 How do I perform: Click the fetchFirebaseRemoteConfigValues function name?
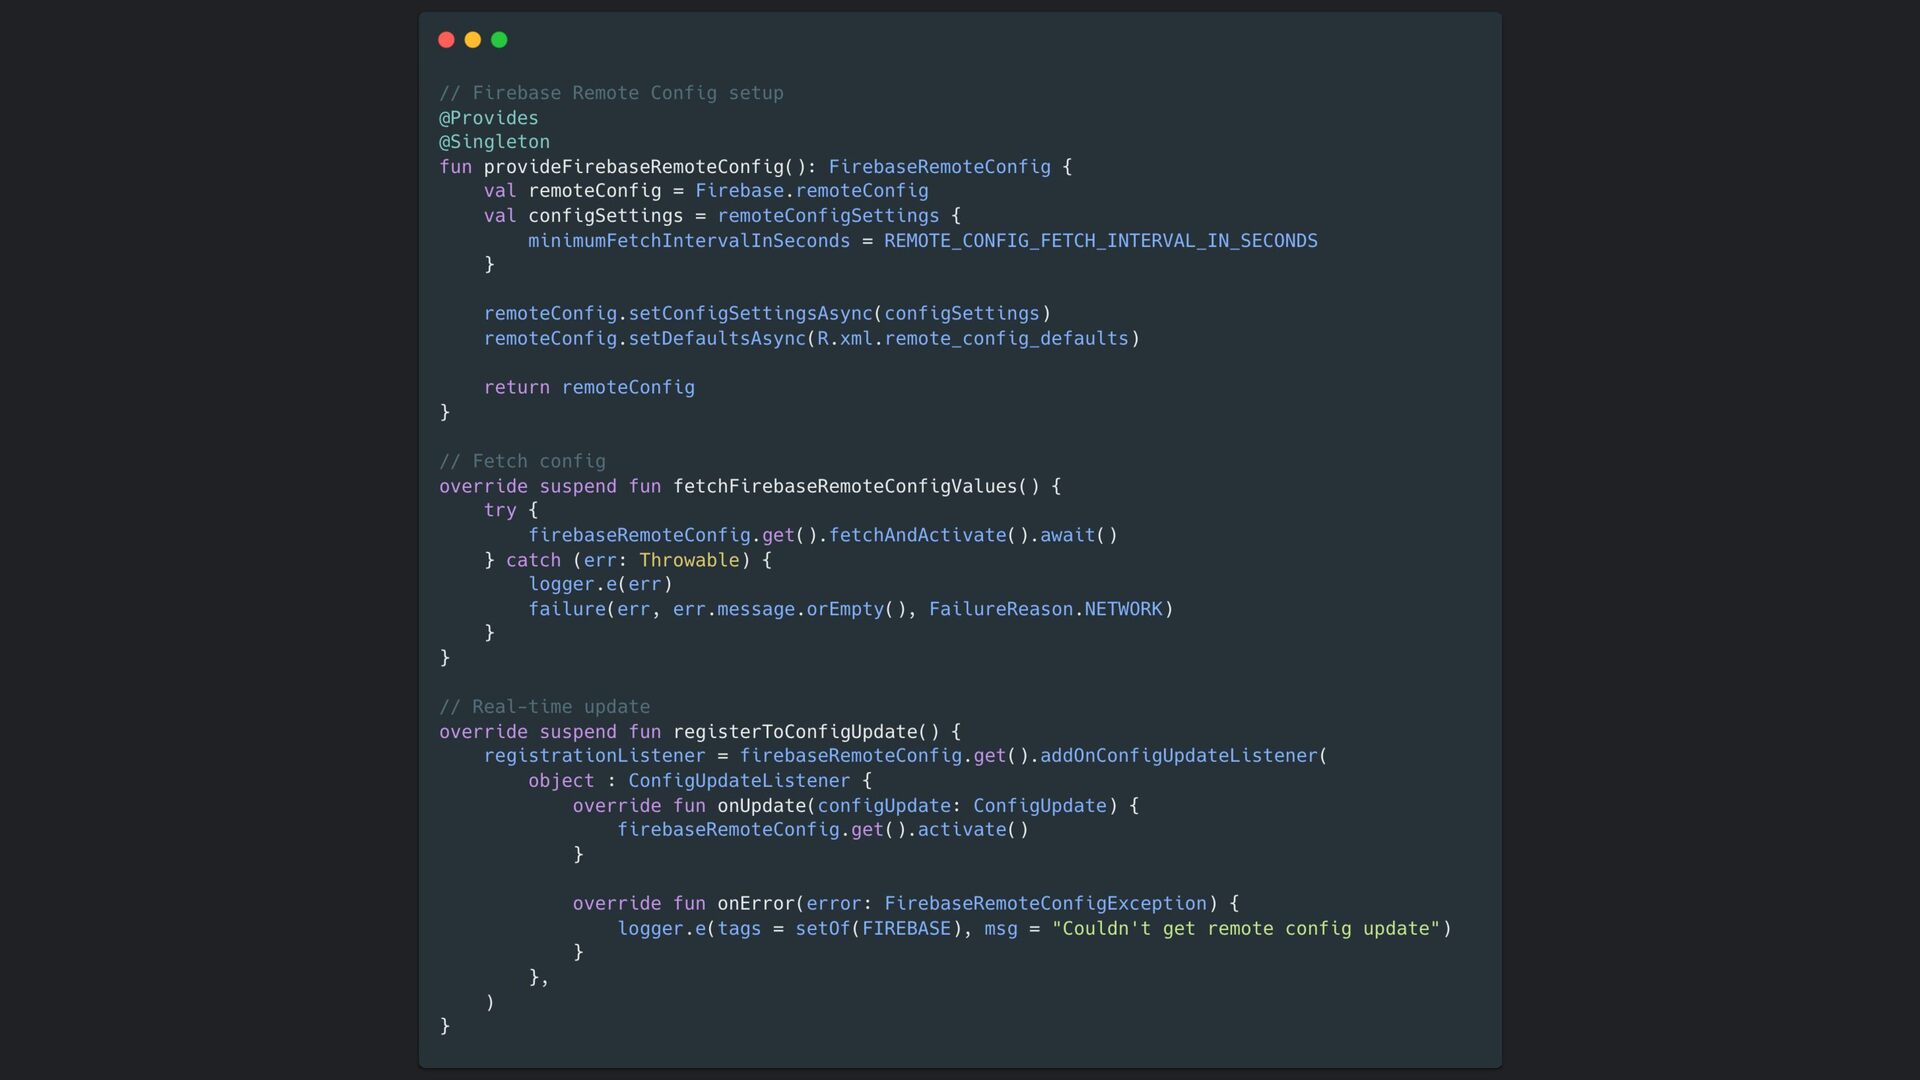845,486
